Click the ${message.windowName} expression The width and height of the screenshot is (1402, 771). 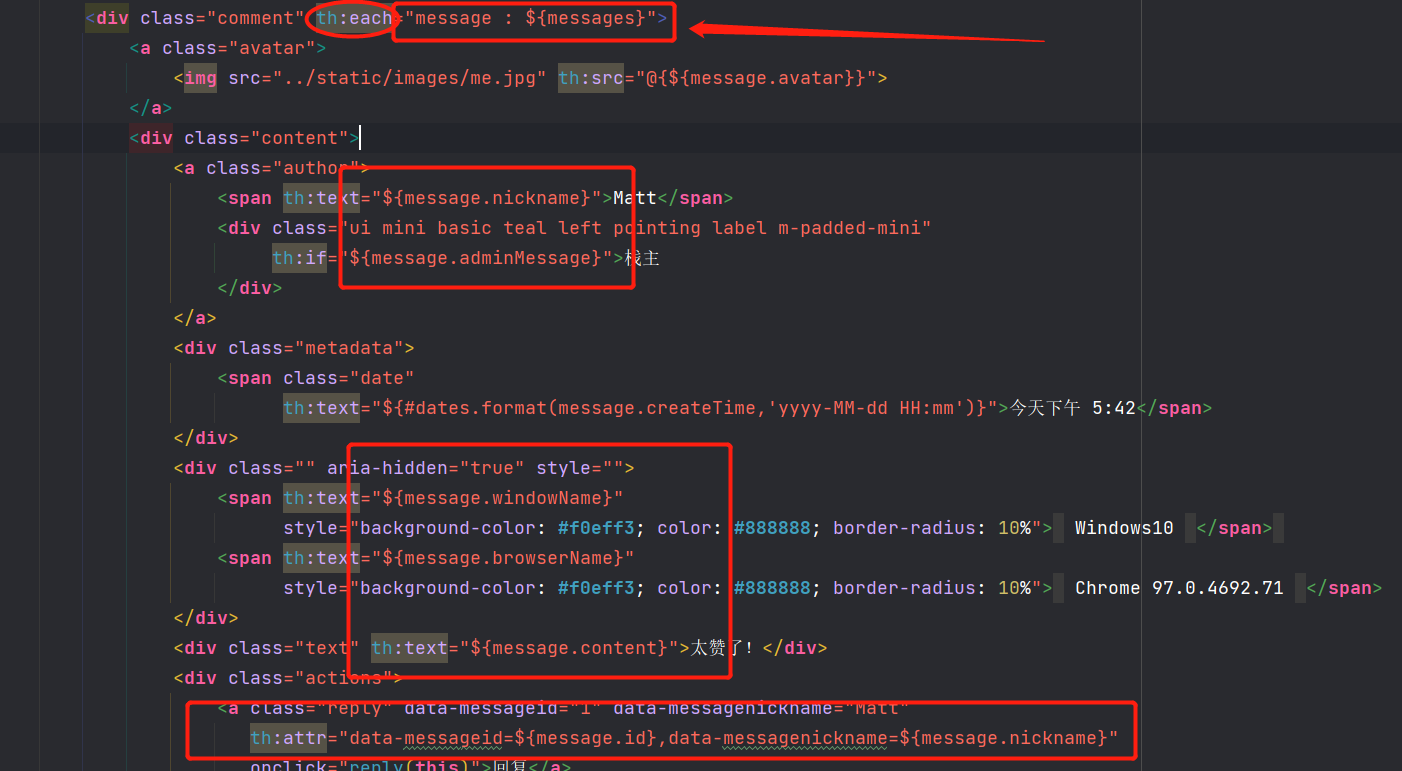[x=497, y=498]
